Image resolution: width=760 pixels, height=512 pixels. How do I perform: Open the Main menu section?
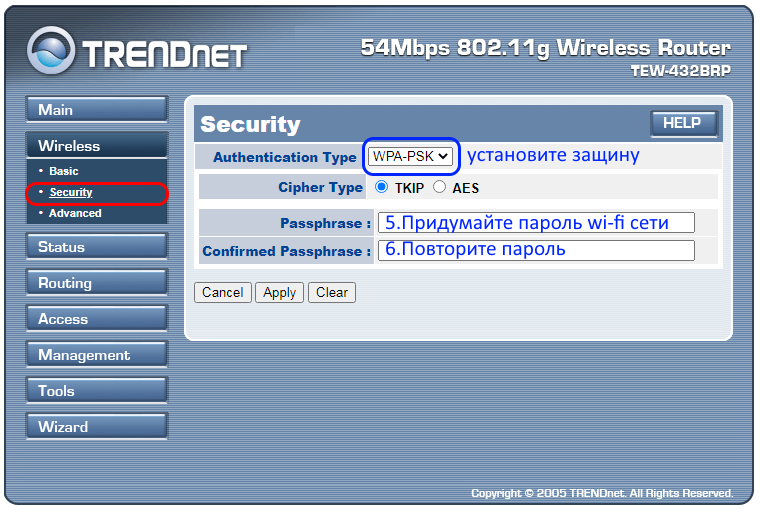[97, 110]
